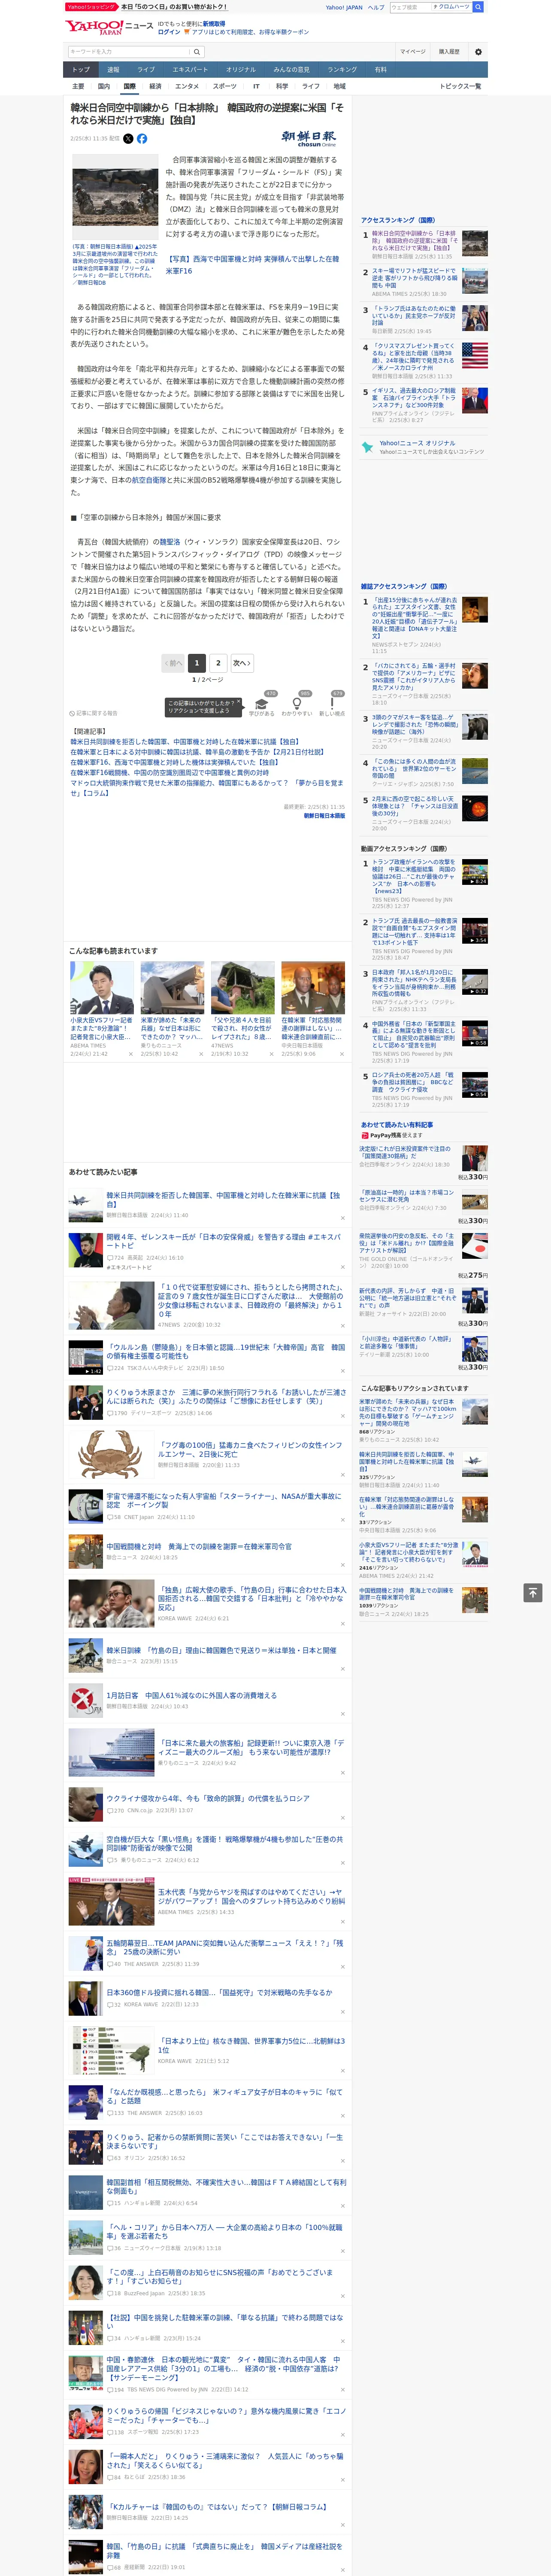Screen dimensions: 551x2576
Task: Select the 国内 category
Action: pyautogui.click(x=104, y=86)
